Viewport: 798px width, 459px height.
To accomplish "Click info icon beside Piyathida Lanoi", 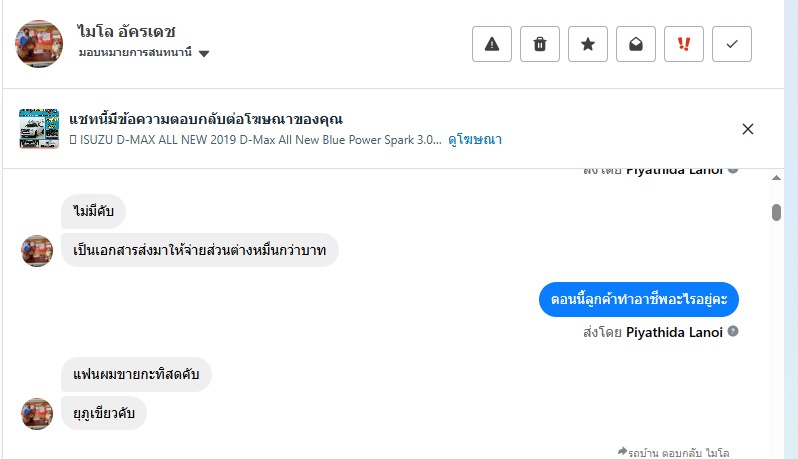I will pos(733,331).
